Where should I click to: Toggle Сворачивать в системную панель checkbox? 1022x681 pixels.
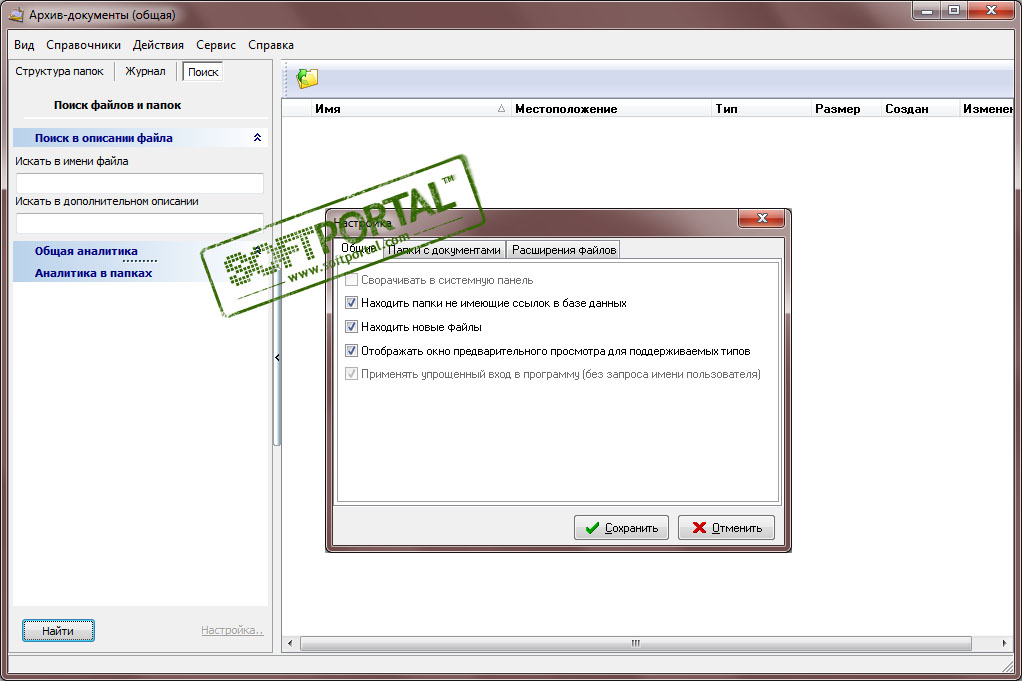click(351, 280)
